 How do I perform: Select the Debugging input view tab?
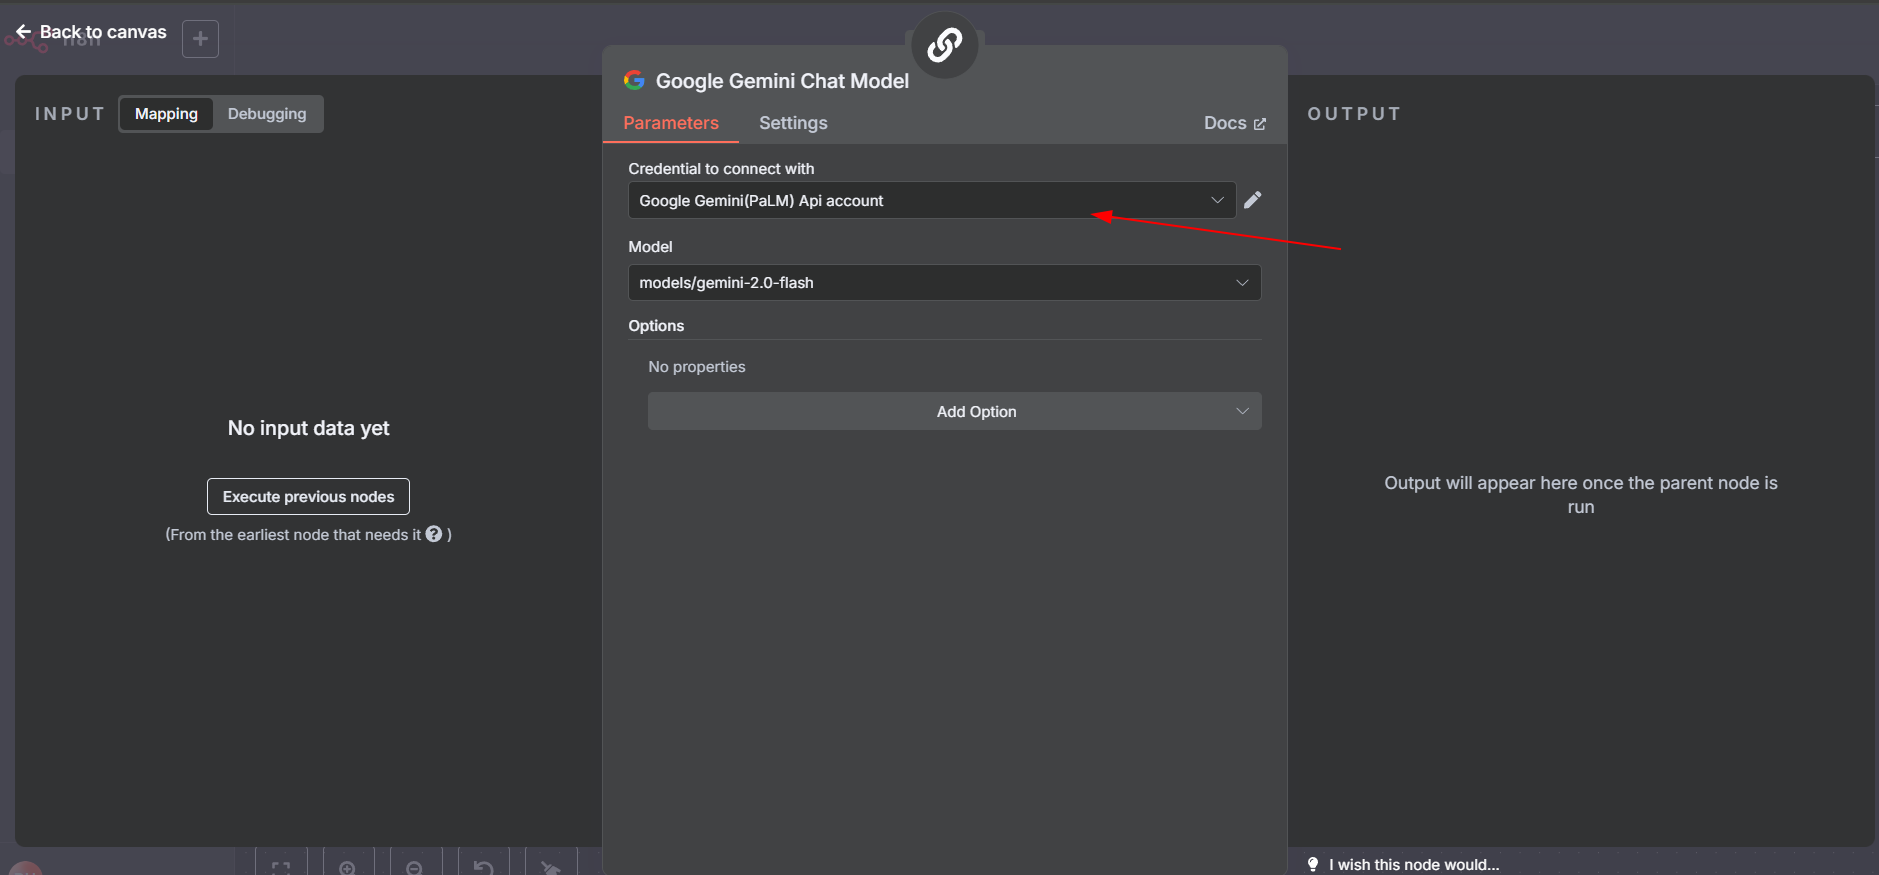coord(267,114)
